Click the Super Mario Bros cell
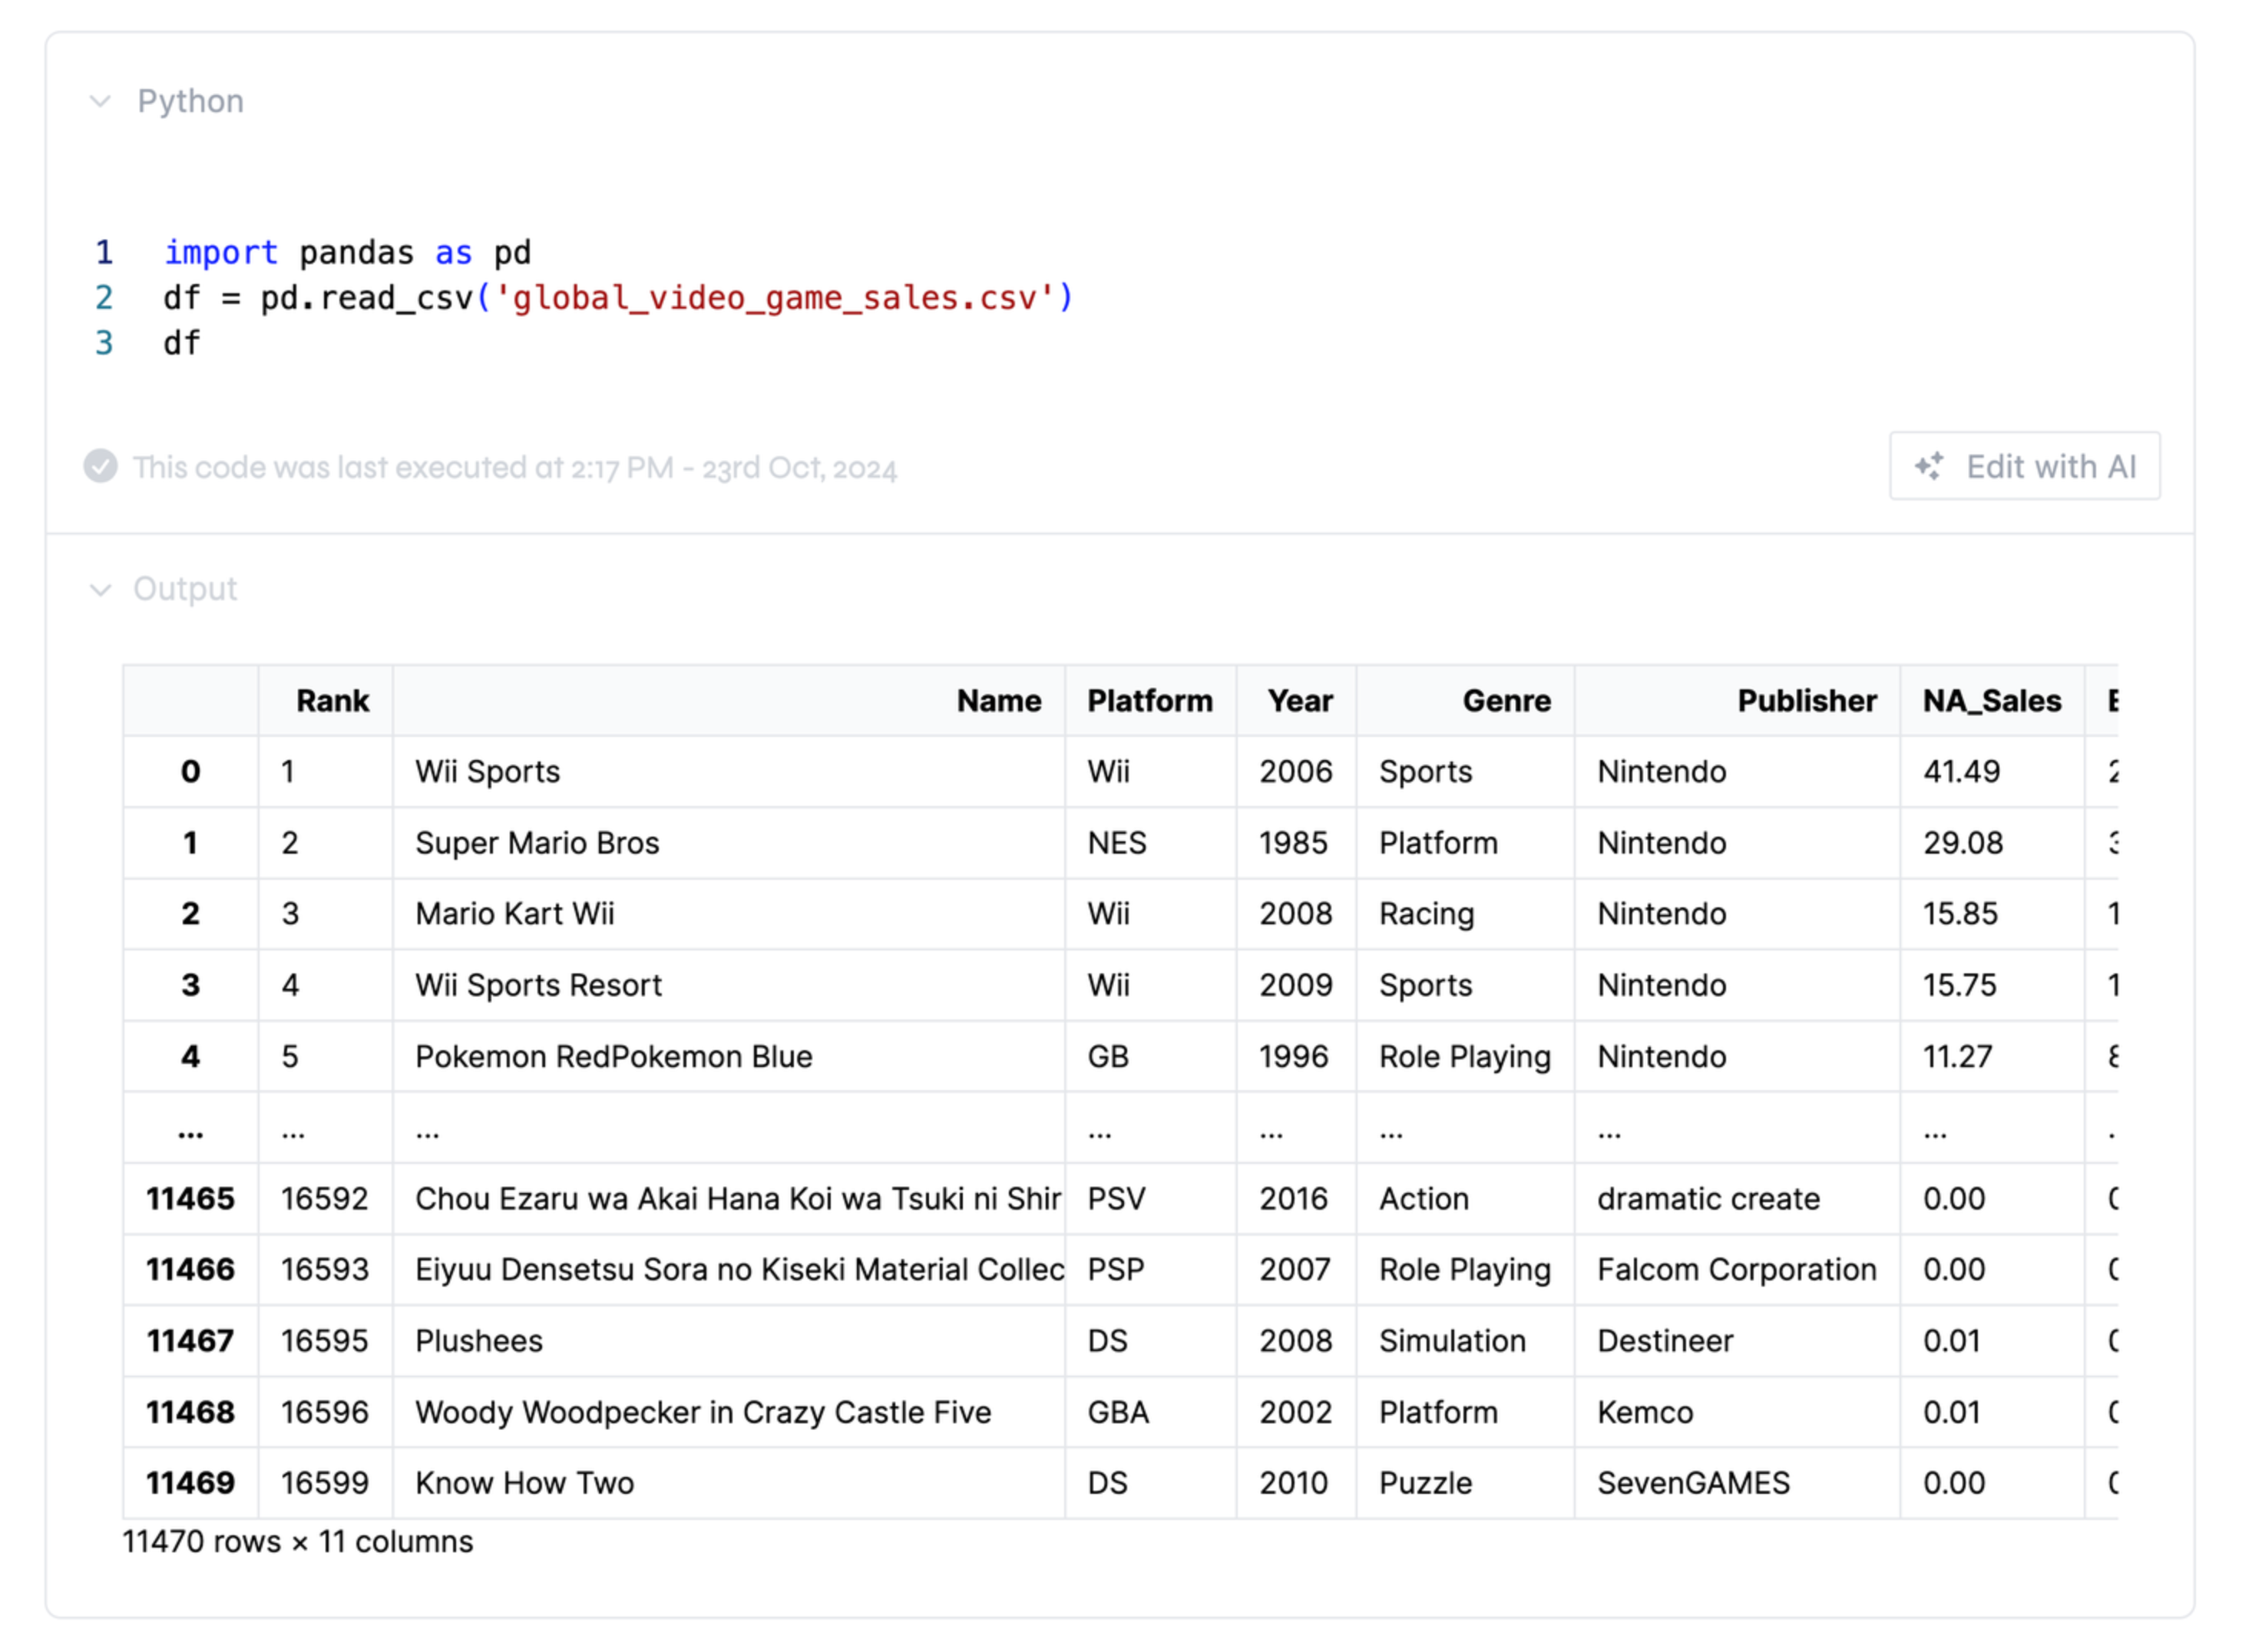Viewport: 2242px width, 1652px height. click(537, 842)
